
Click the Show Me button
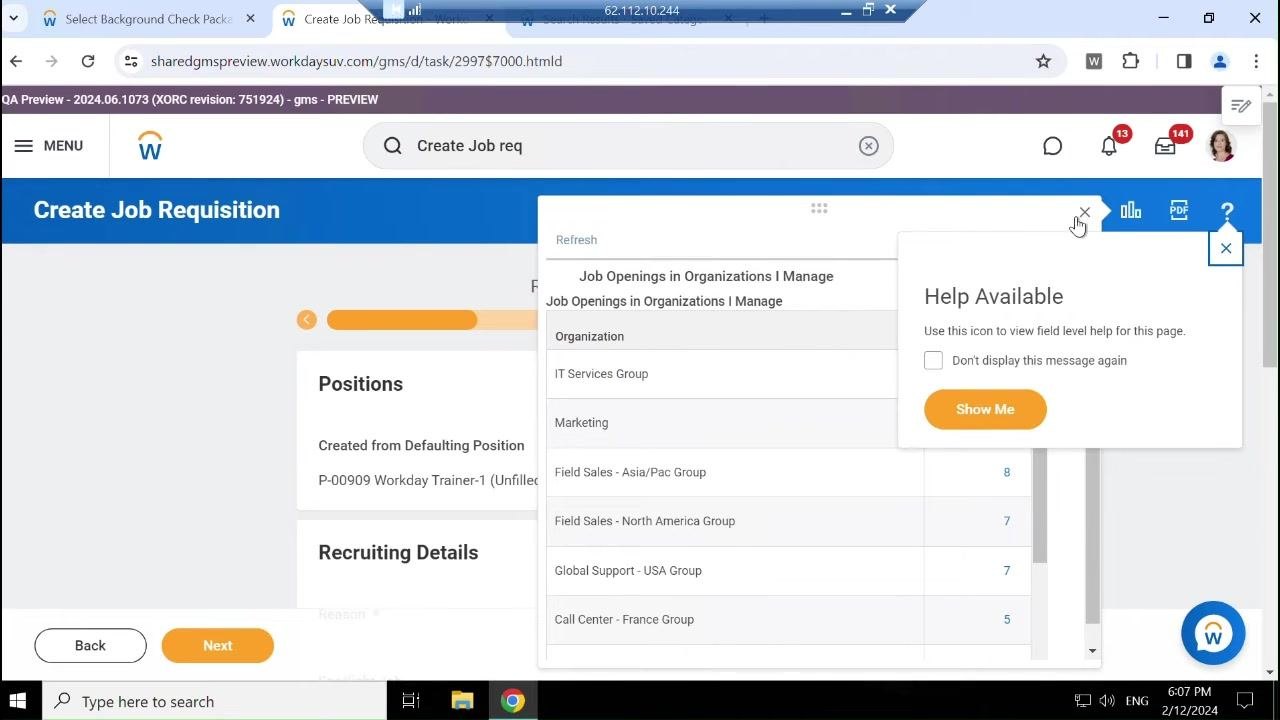tap(985, 409)
